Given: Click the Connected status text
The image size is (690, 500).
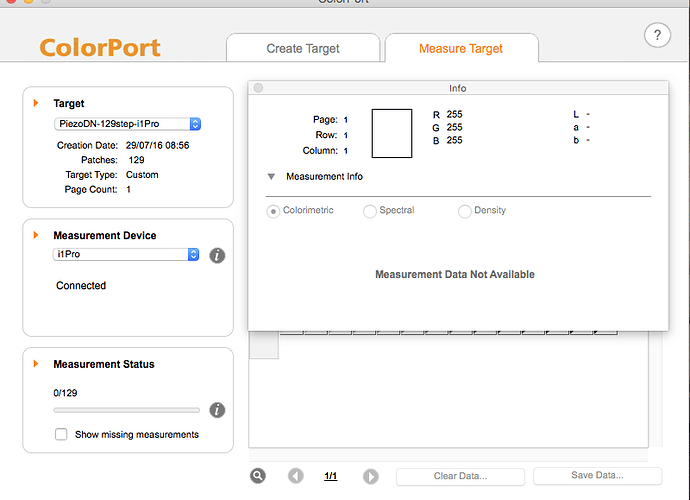Looking at the screenshot, I should 81,286.
